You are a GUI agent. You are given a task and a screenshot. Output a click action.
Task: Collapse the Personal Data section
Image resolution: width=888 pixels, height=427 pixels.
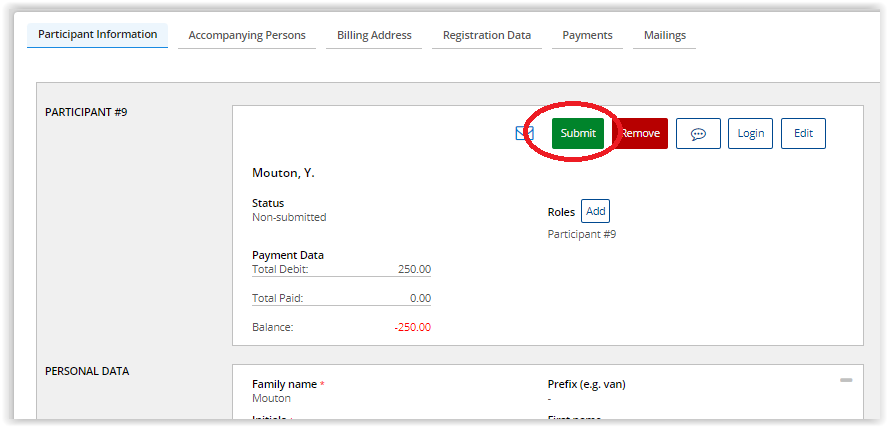pos(846,380)
